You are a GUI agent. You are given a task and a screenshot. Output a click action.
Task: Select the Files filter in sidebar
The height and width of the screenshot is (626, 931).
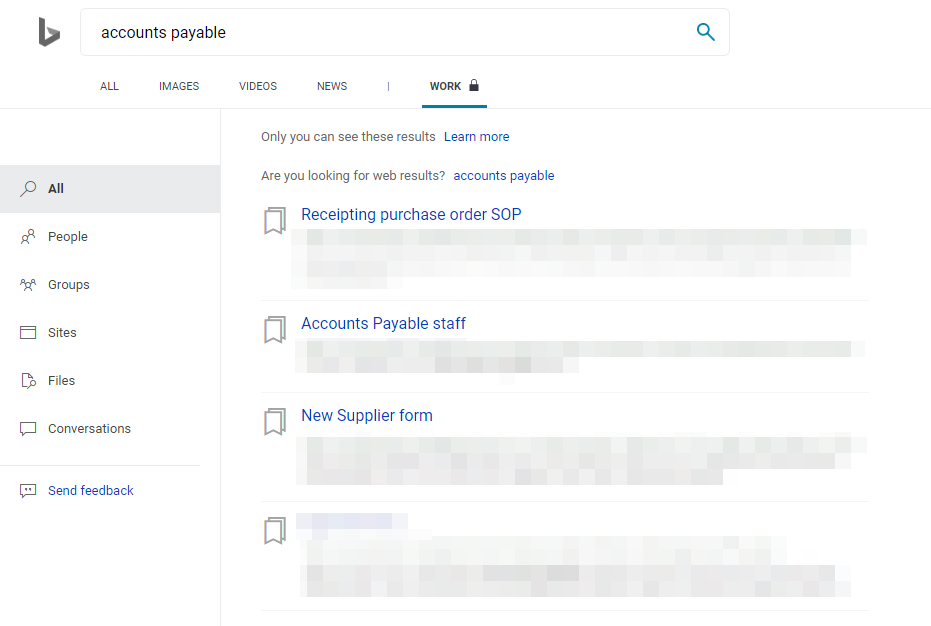pyautogui.click(x=61, y=381)
